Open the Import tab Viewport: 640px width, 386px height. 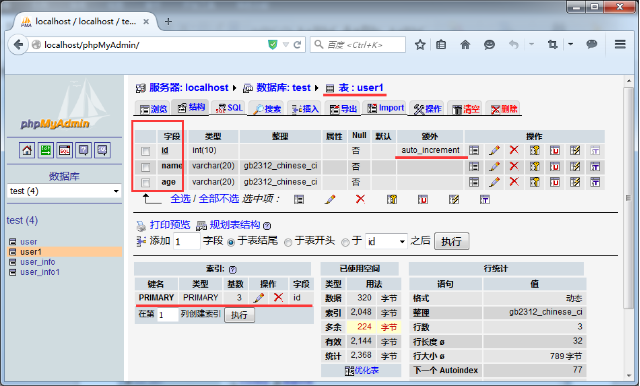[386, 108]
